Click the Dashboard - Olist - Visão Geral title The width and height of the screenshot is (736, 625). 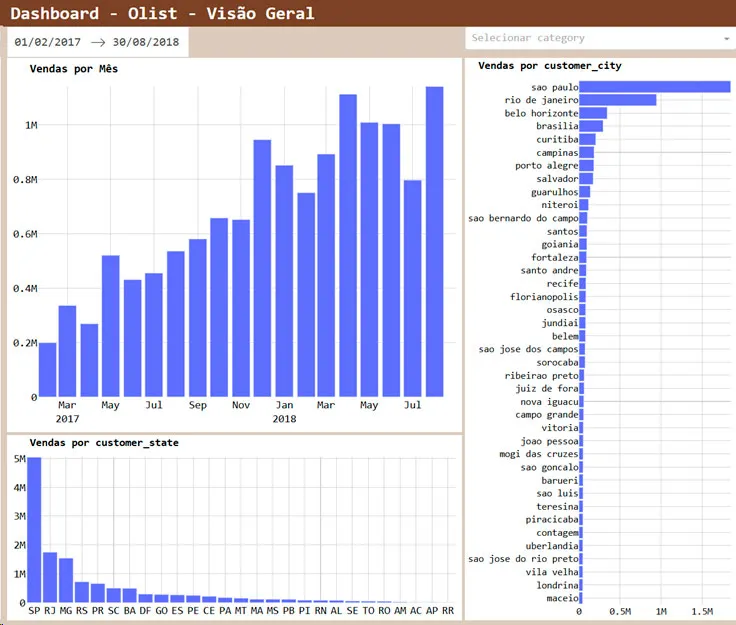162,13
